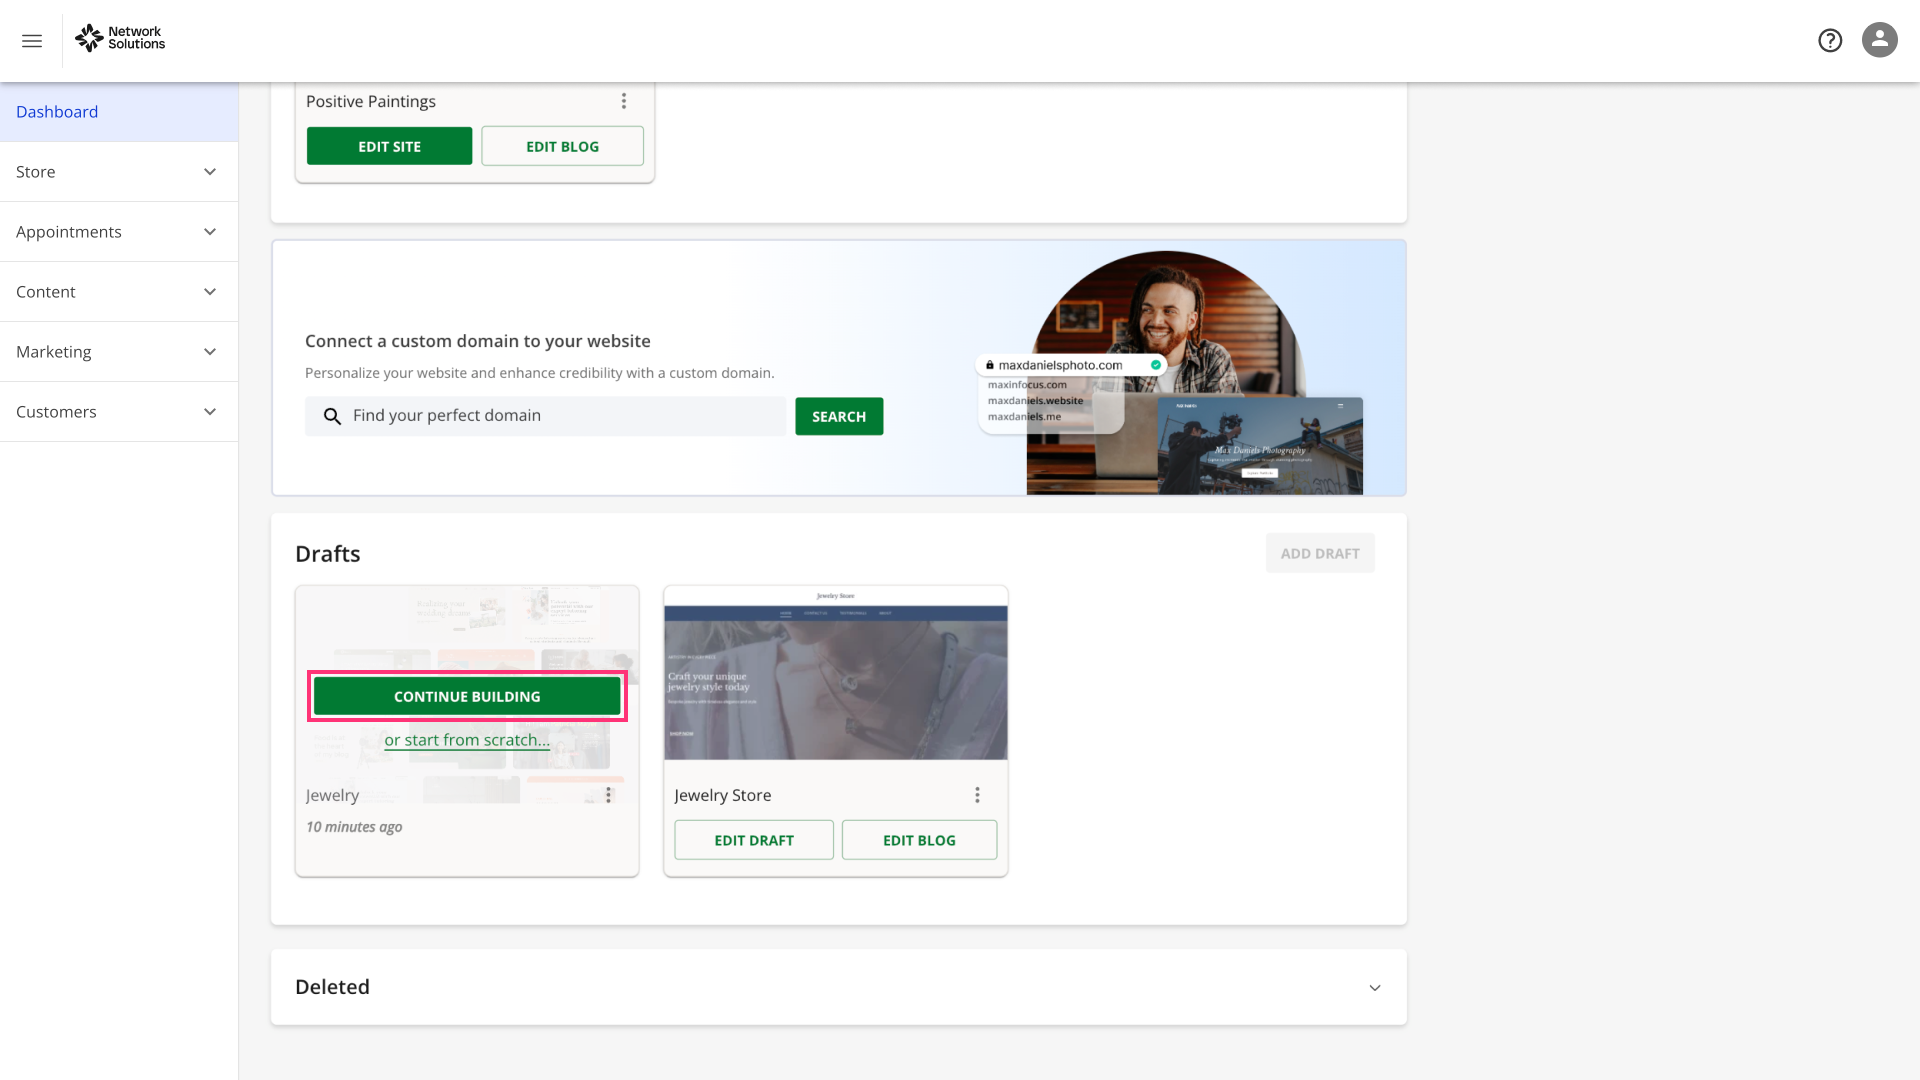Click the magnifier icon in domain search
The height and width of the screenshot is (1080, 1920).
coord(332,416)
